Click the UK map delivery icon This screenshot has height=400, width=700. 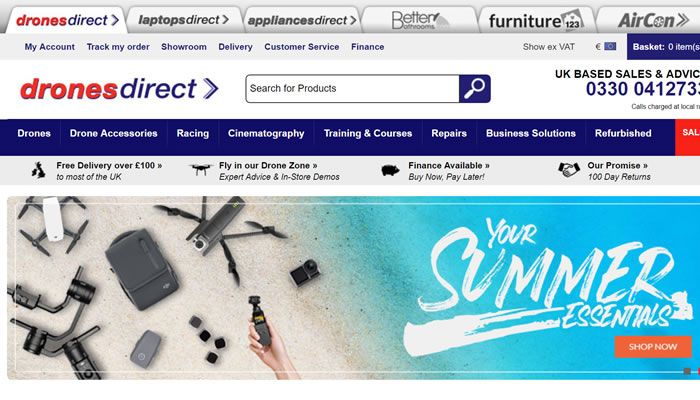(39, 171)
